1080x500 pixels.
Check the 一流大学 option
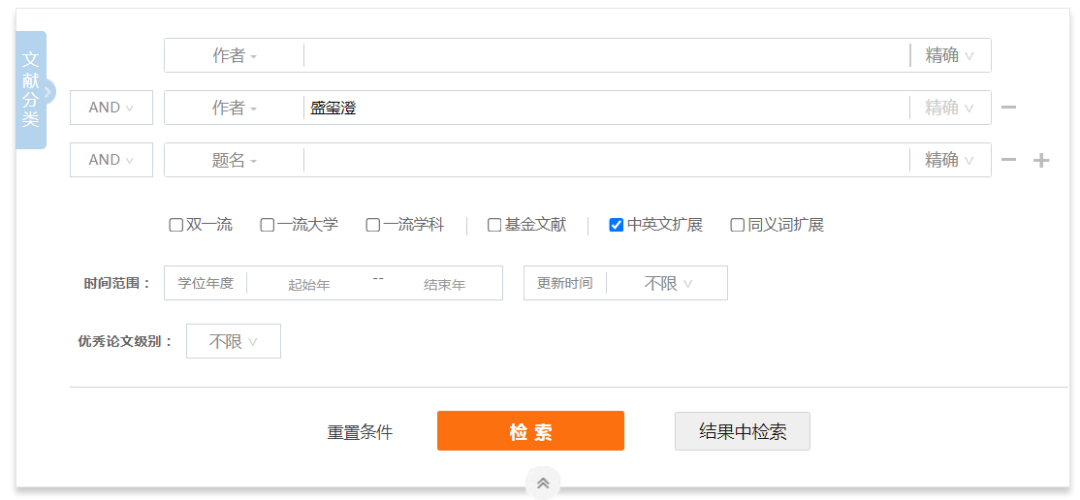click(267, 226)
